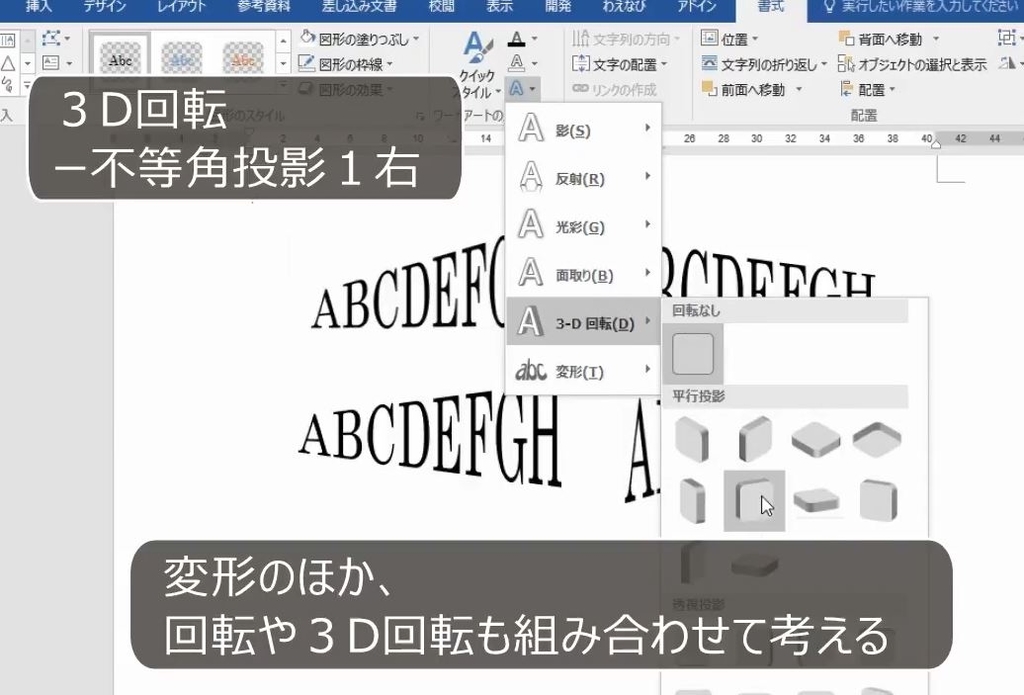The width and height of the screenshot is (1024, 695).
Task: Apply last preset in second 平行投影 row
Action: coord(878,500)
